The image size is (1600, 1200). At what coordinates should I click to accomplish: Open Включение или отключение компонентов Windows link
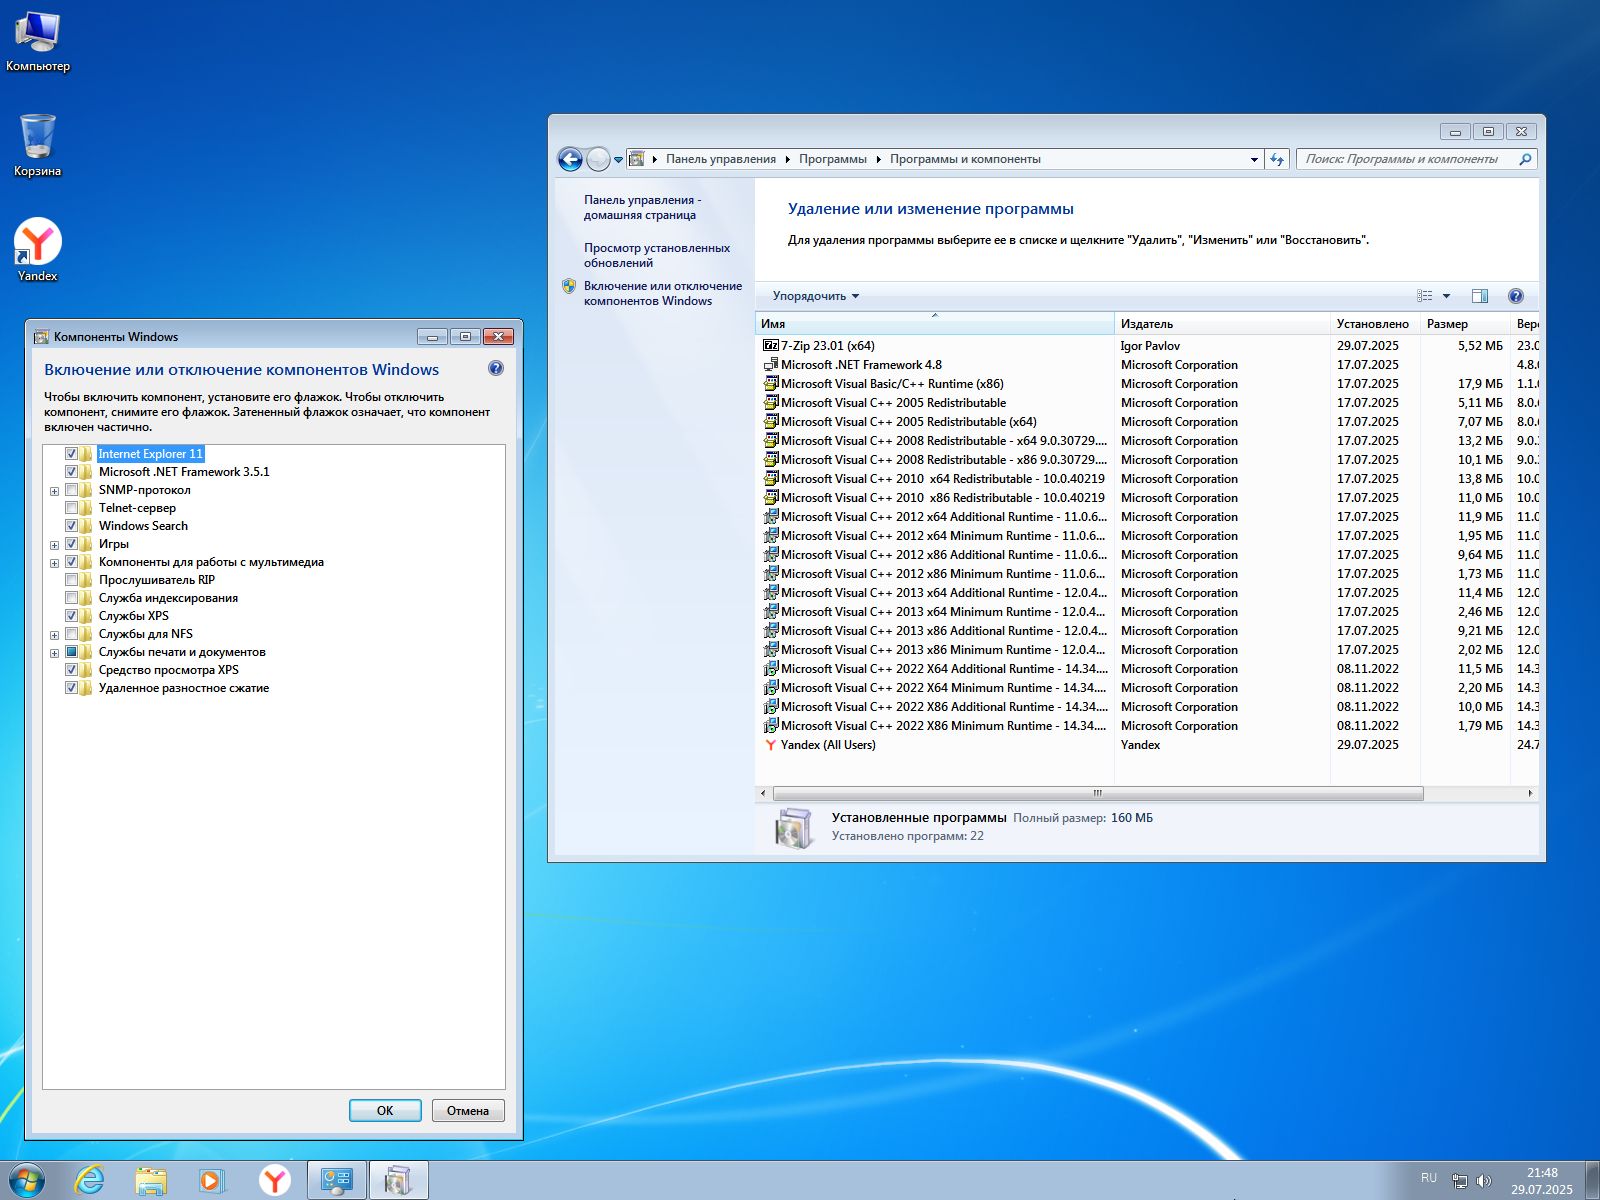click(663, 293)
